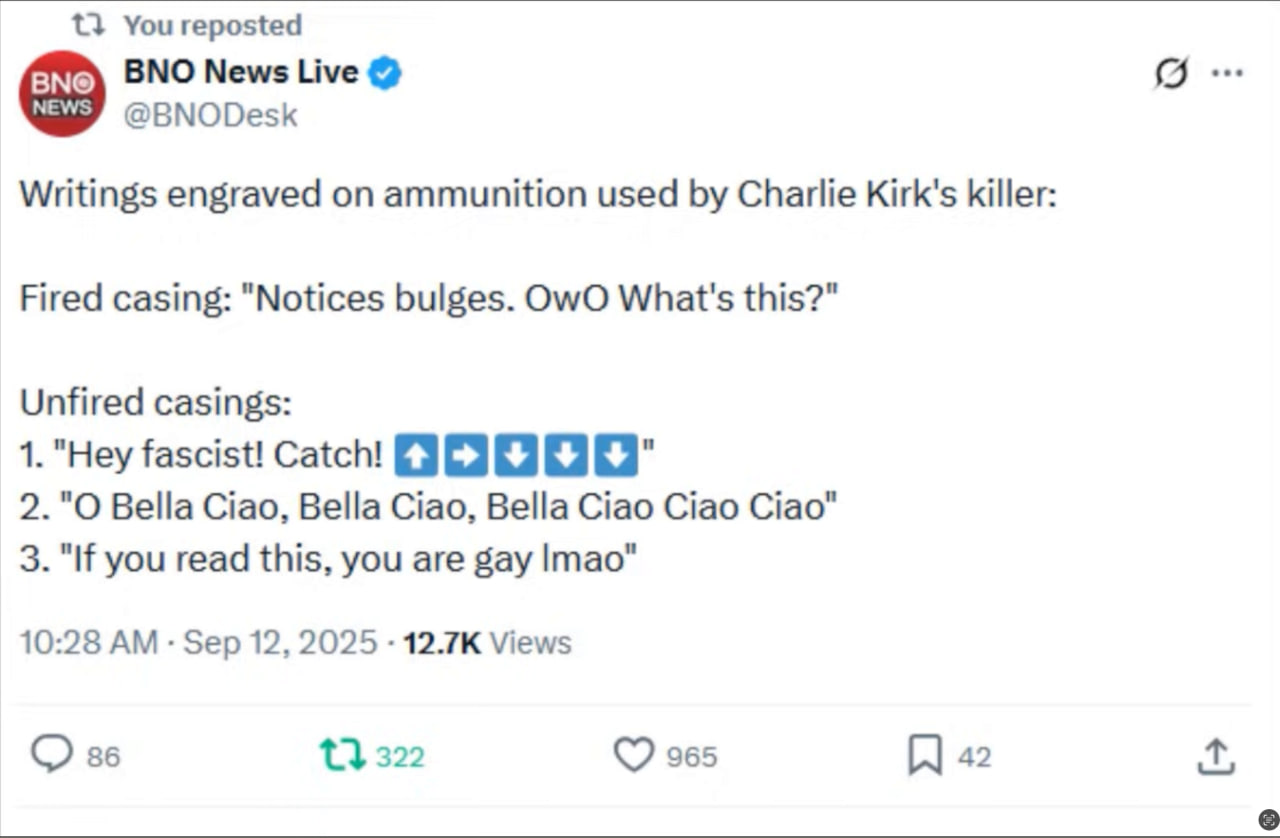The height and width of the screenshot is (838, 1280).
Task: Toggle the bookmark icon
Action: pyautogui.click(x=925, y=755)
